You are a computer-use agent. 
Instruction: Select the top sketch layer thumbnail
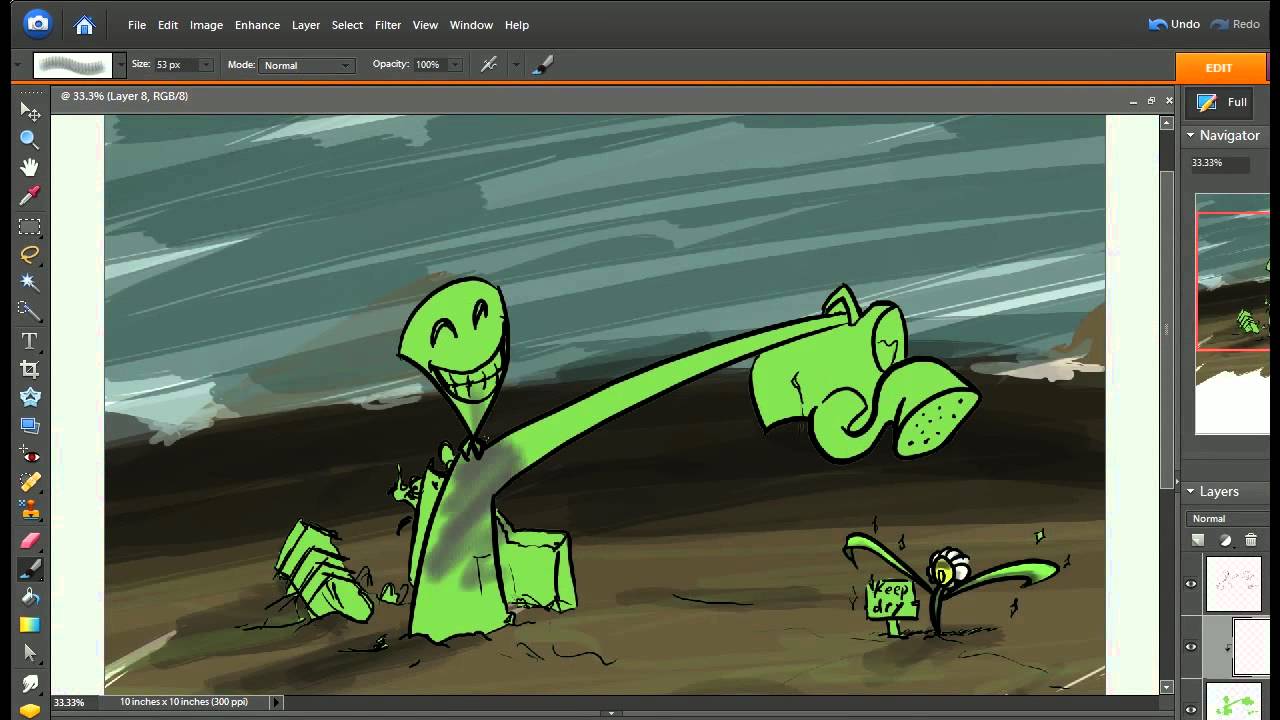pyautogui.click(x=1233, y=584)
